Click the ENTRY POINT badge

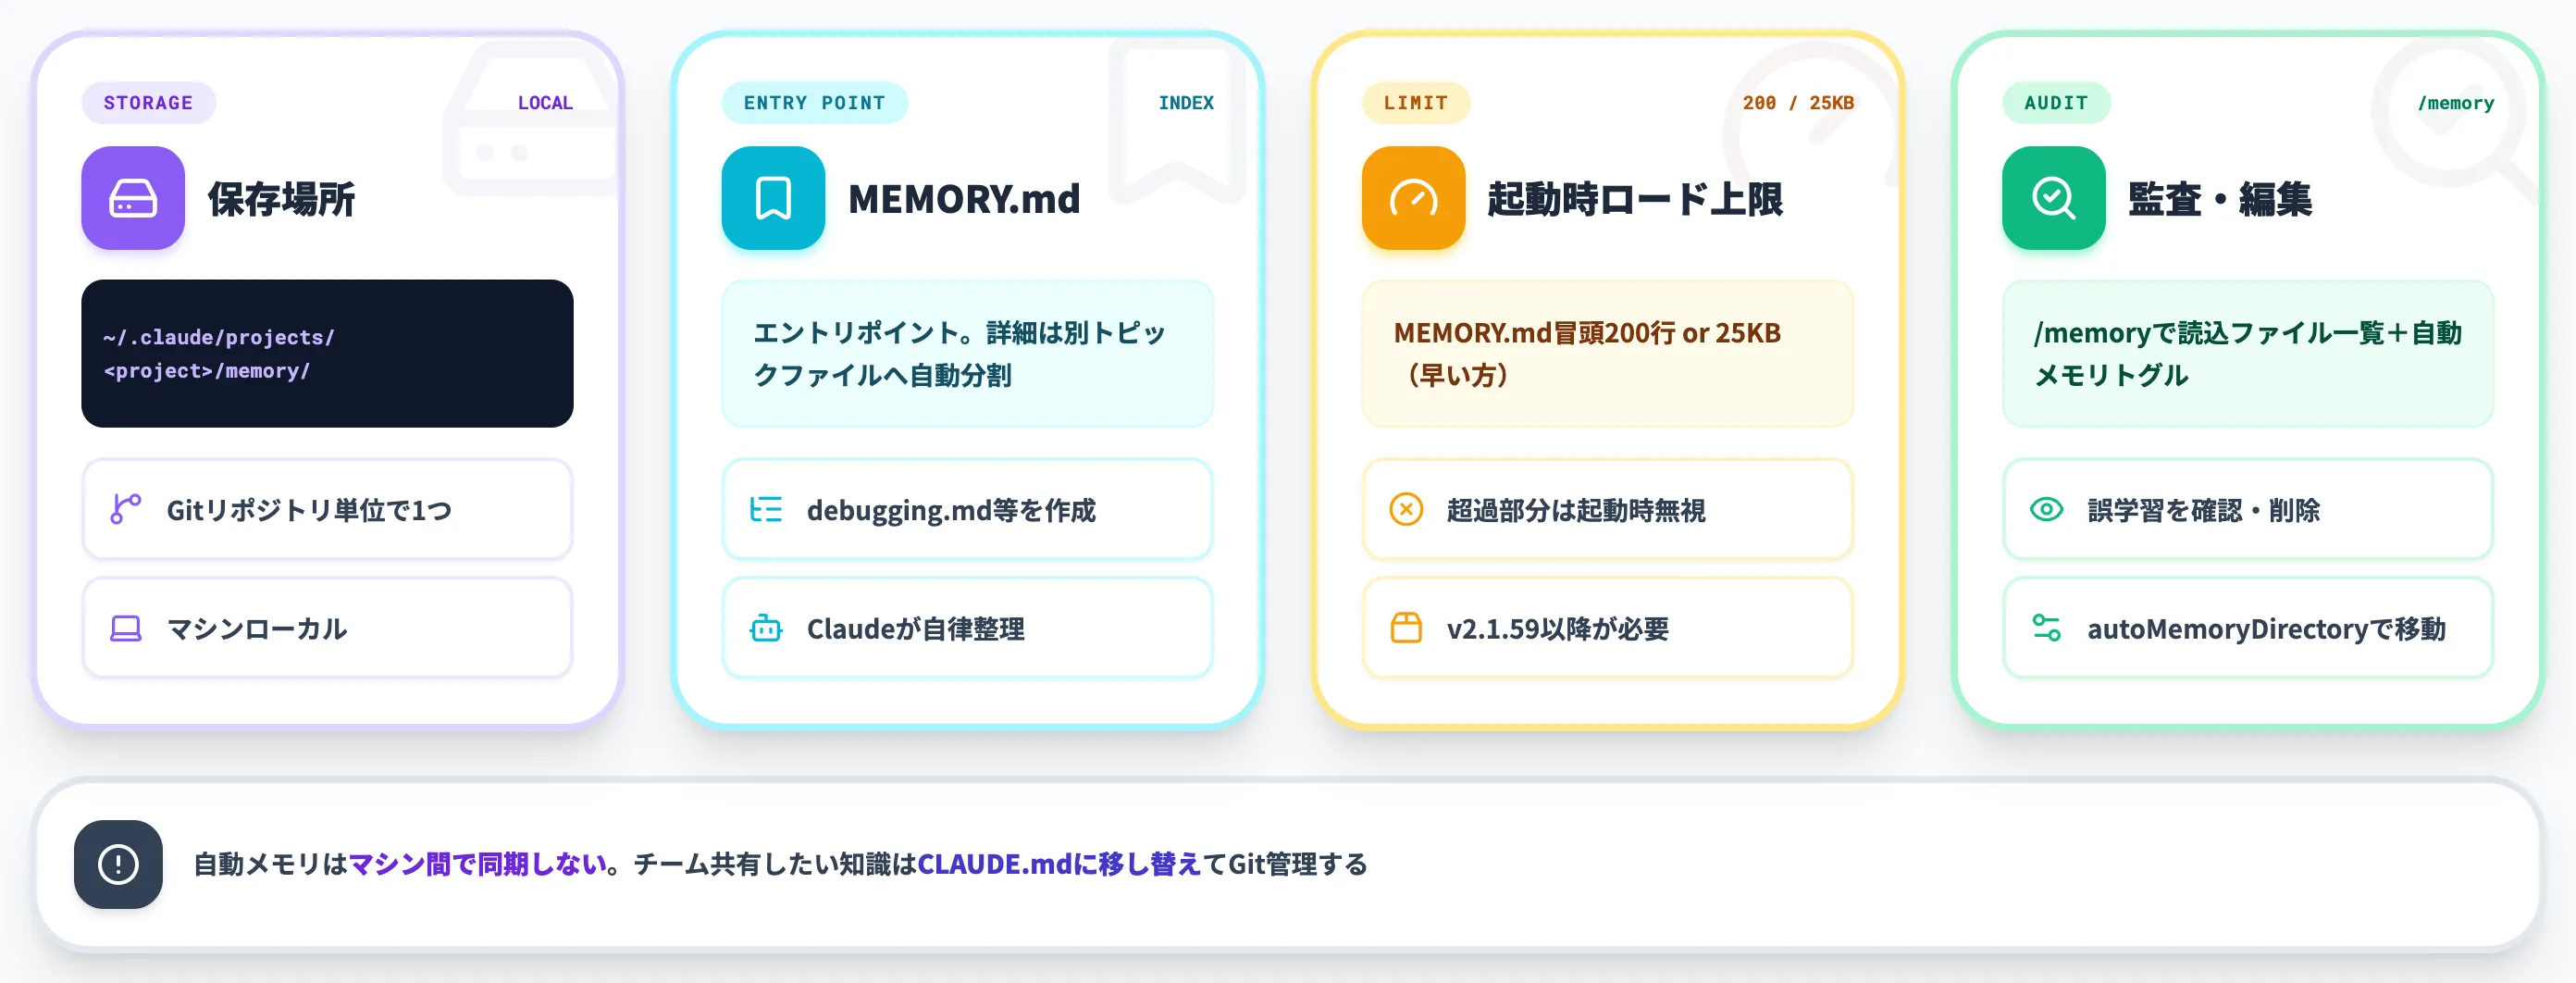(x=814, y=103)
